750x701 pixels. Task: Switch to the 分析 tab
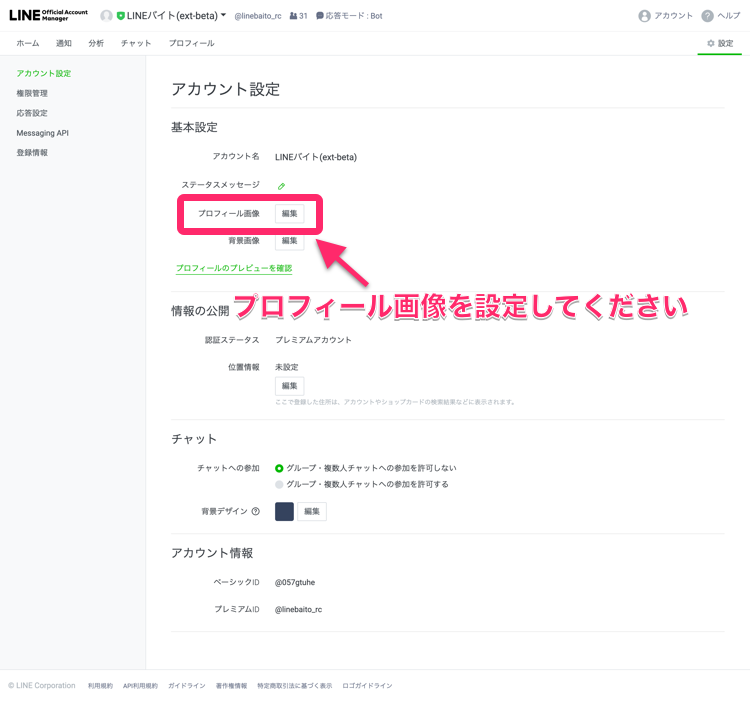point(96,44)
